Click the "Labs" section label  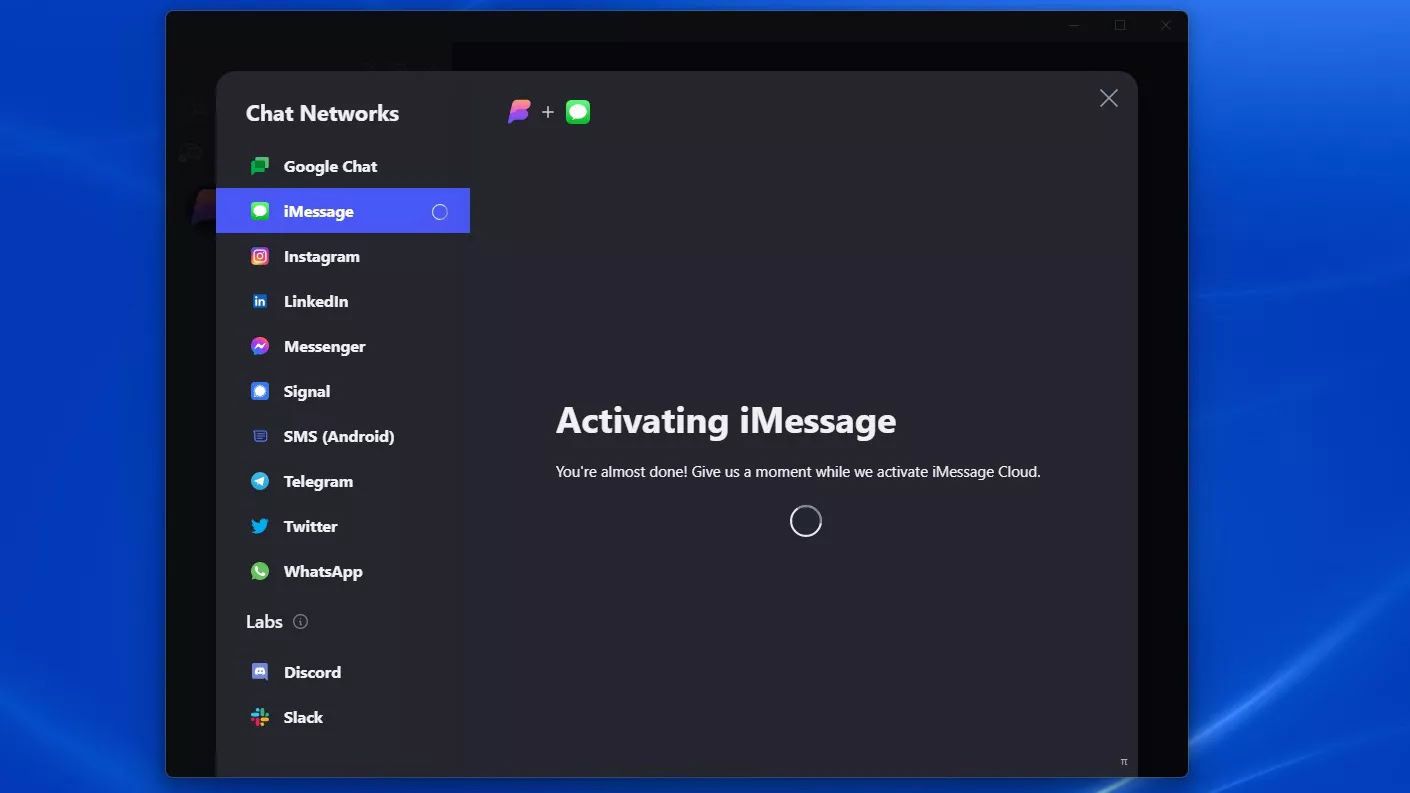coord(264,622)
